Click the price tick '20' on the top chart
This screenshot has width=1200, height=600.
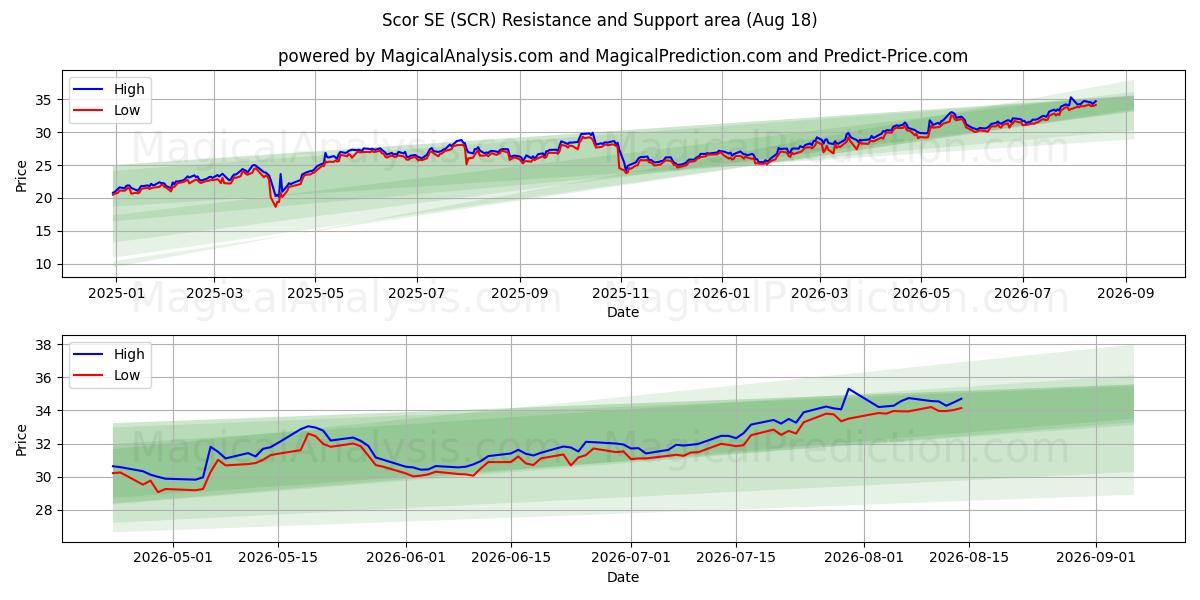coord(46,199)
